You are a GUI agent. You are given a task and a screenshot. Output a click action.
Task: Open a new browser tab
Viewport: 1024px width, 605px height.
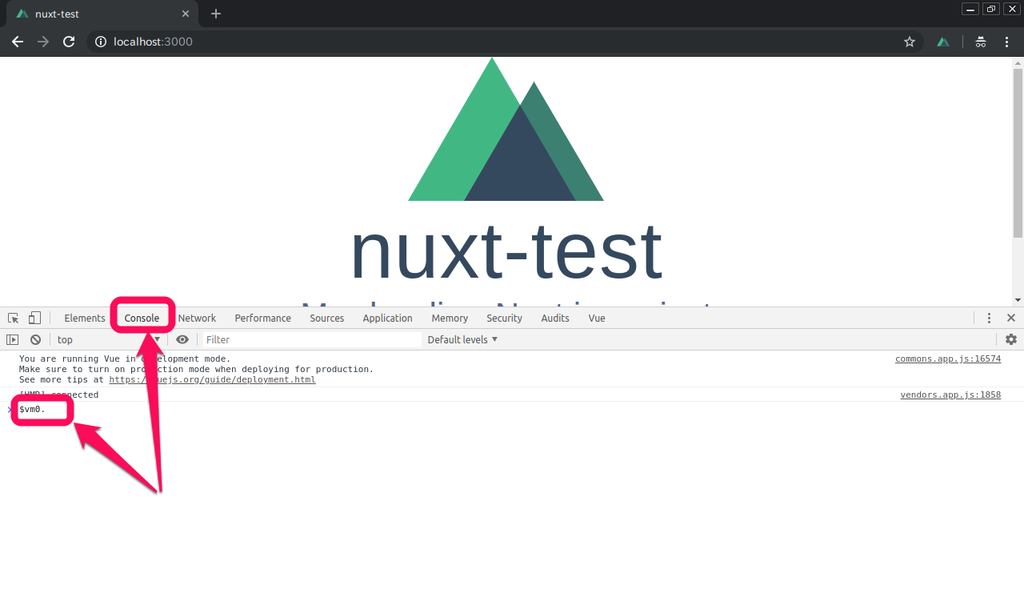(x=216, y=14)
